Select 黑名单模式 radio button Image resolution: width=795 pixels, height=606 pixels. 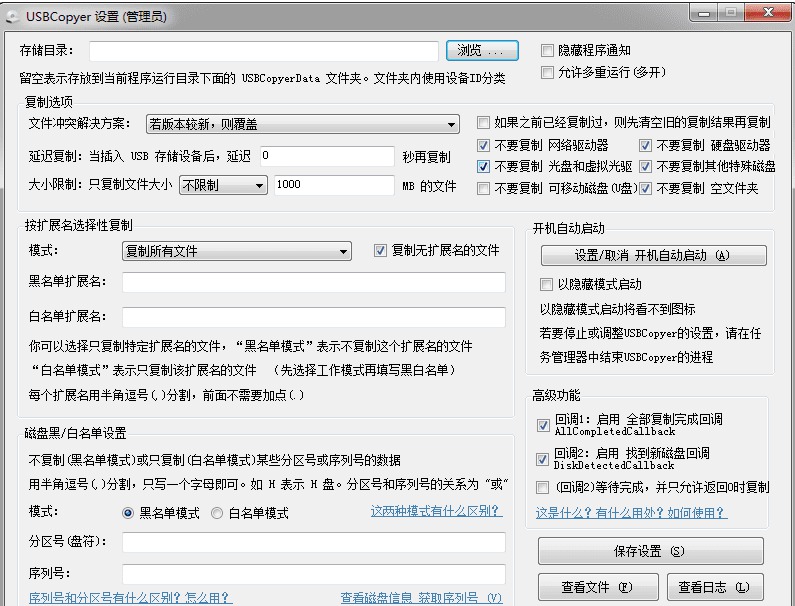tap(128, 513)
